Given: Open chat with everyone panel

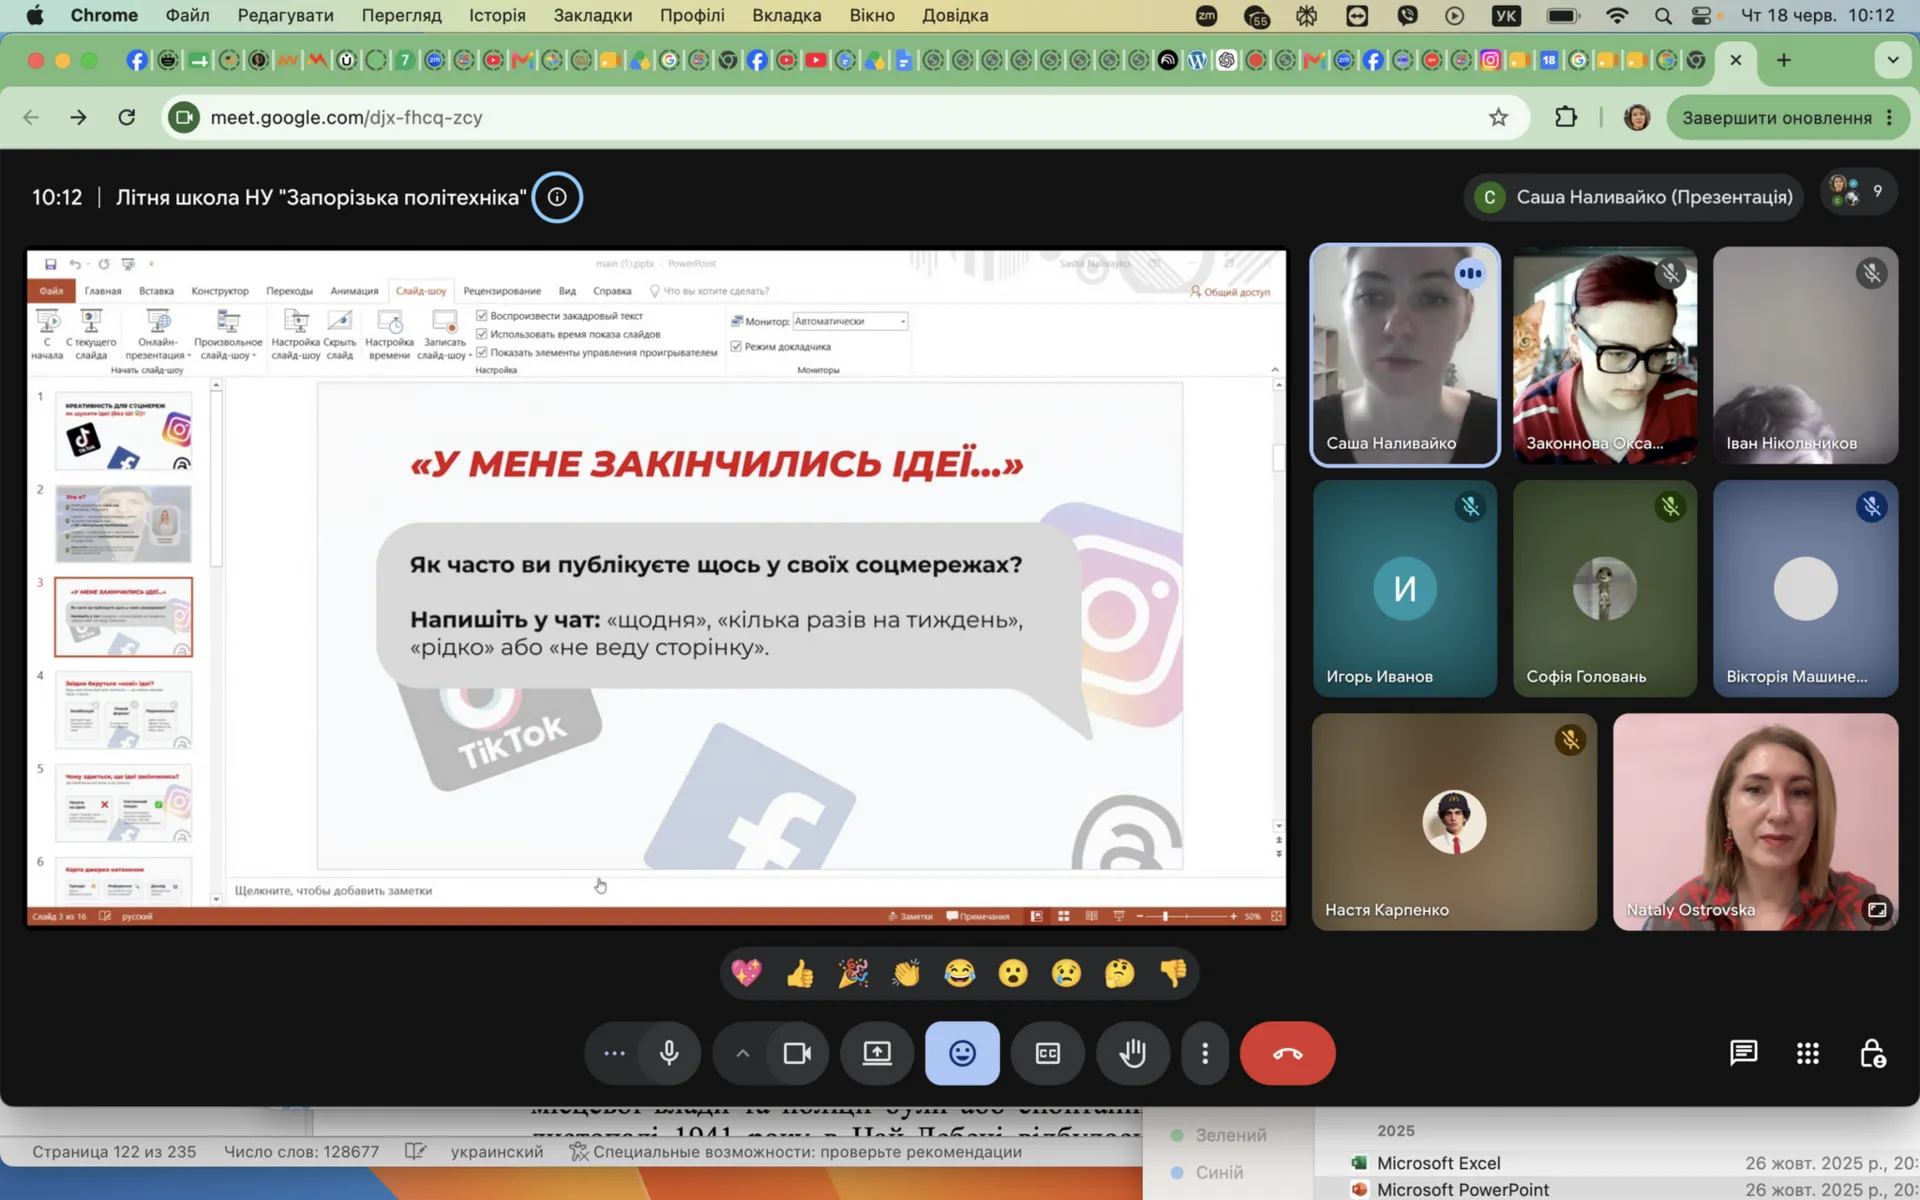Looking at the screenshot, I should [1744, 1053].
